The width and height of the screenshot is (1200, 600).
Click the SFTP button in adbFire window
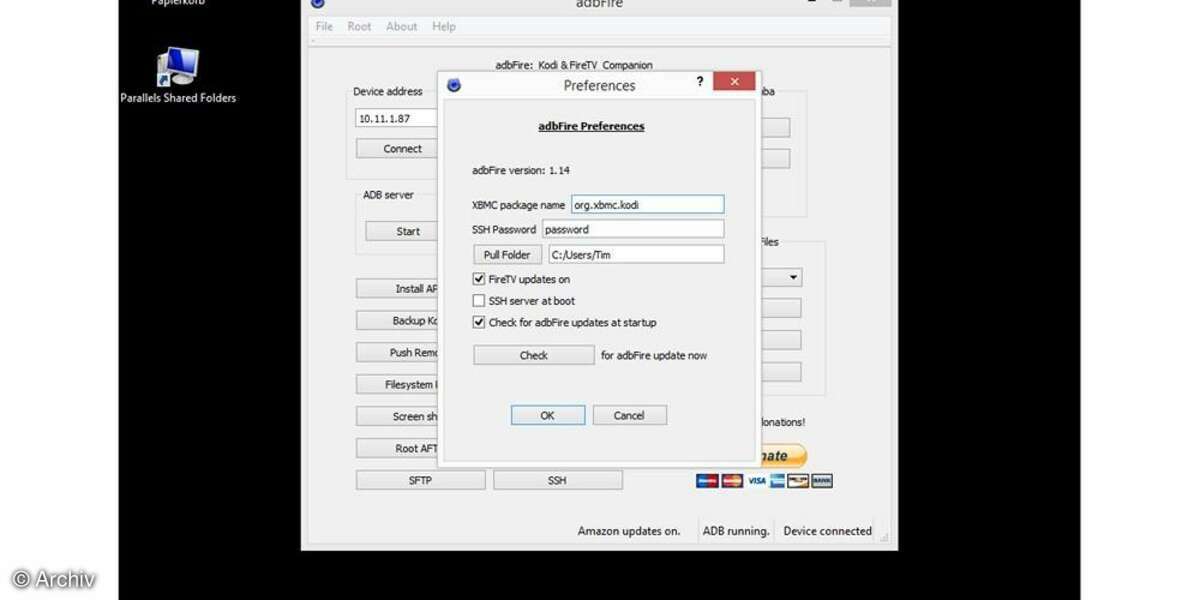pos(420,480)
